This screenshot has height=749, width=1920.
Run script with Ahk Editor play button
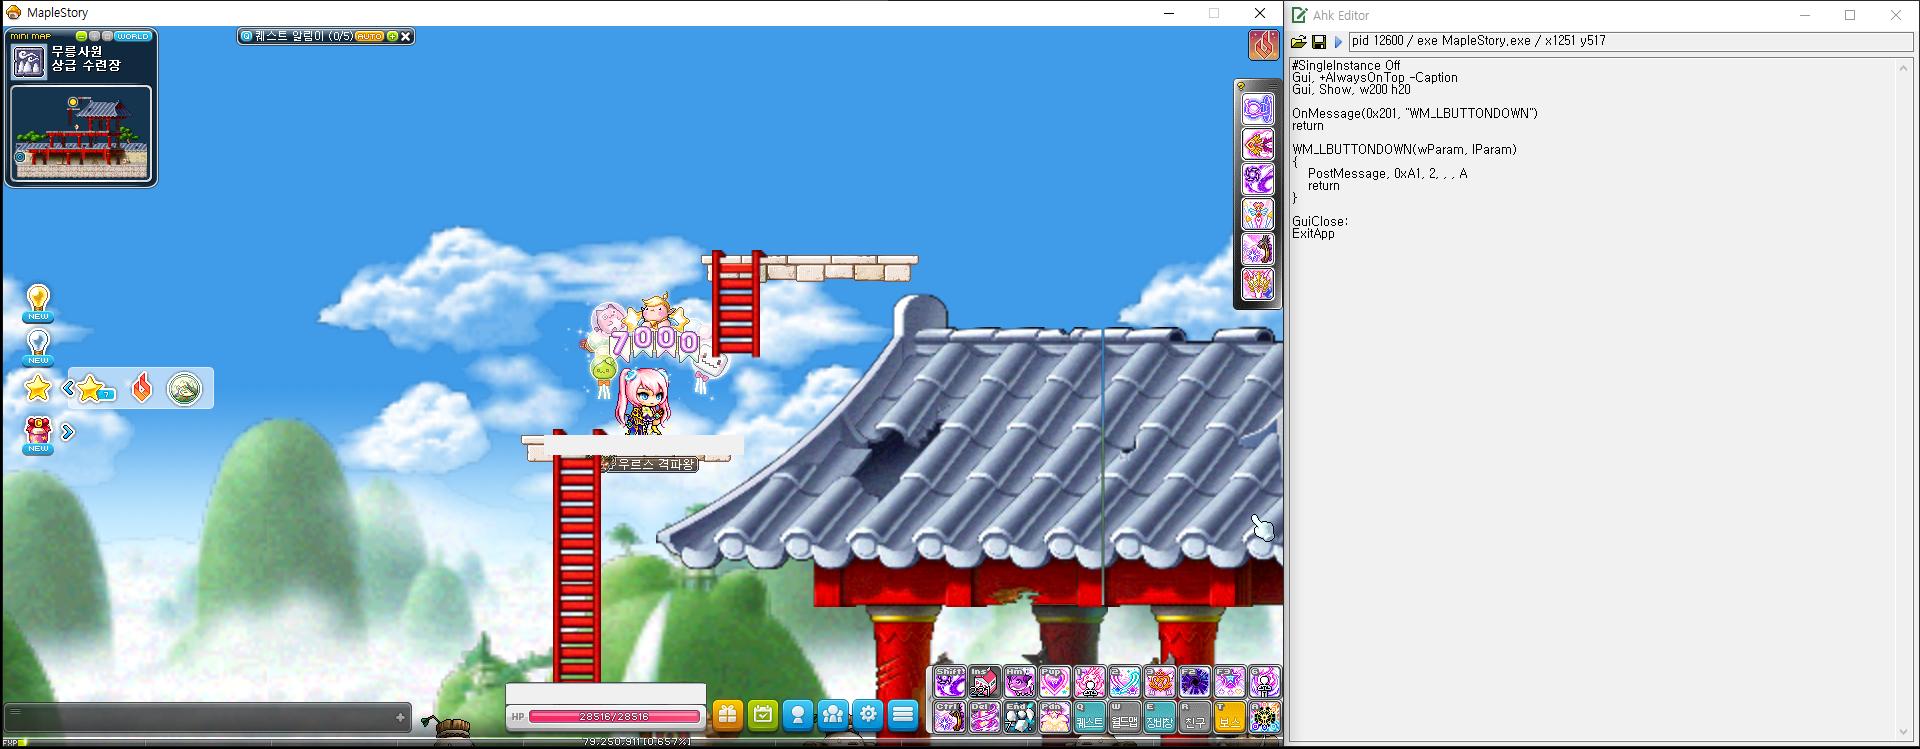(1338, 42)
